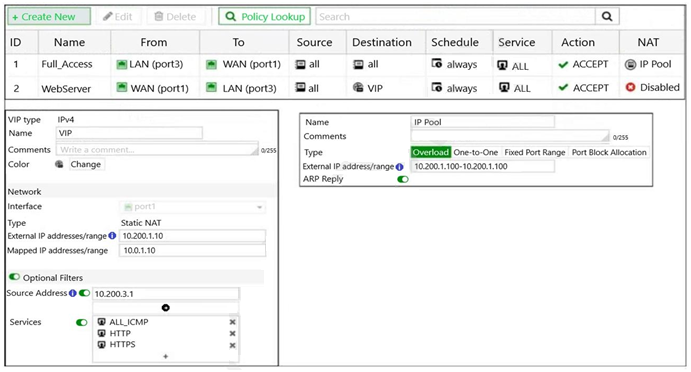Click the VIP color swatch icon

[x=59, y=164]
